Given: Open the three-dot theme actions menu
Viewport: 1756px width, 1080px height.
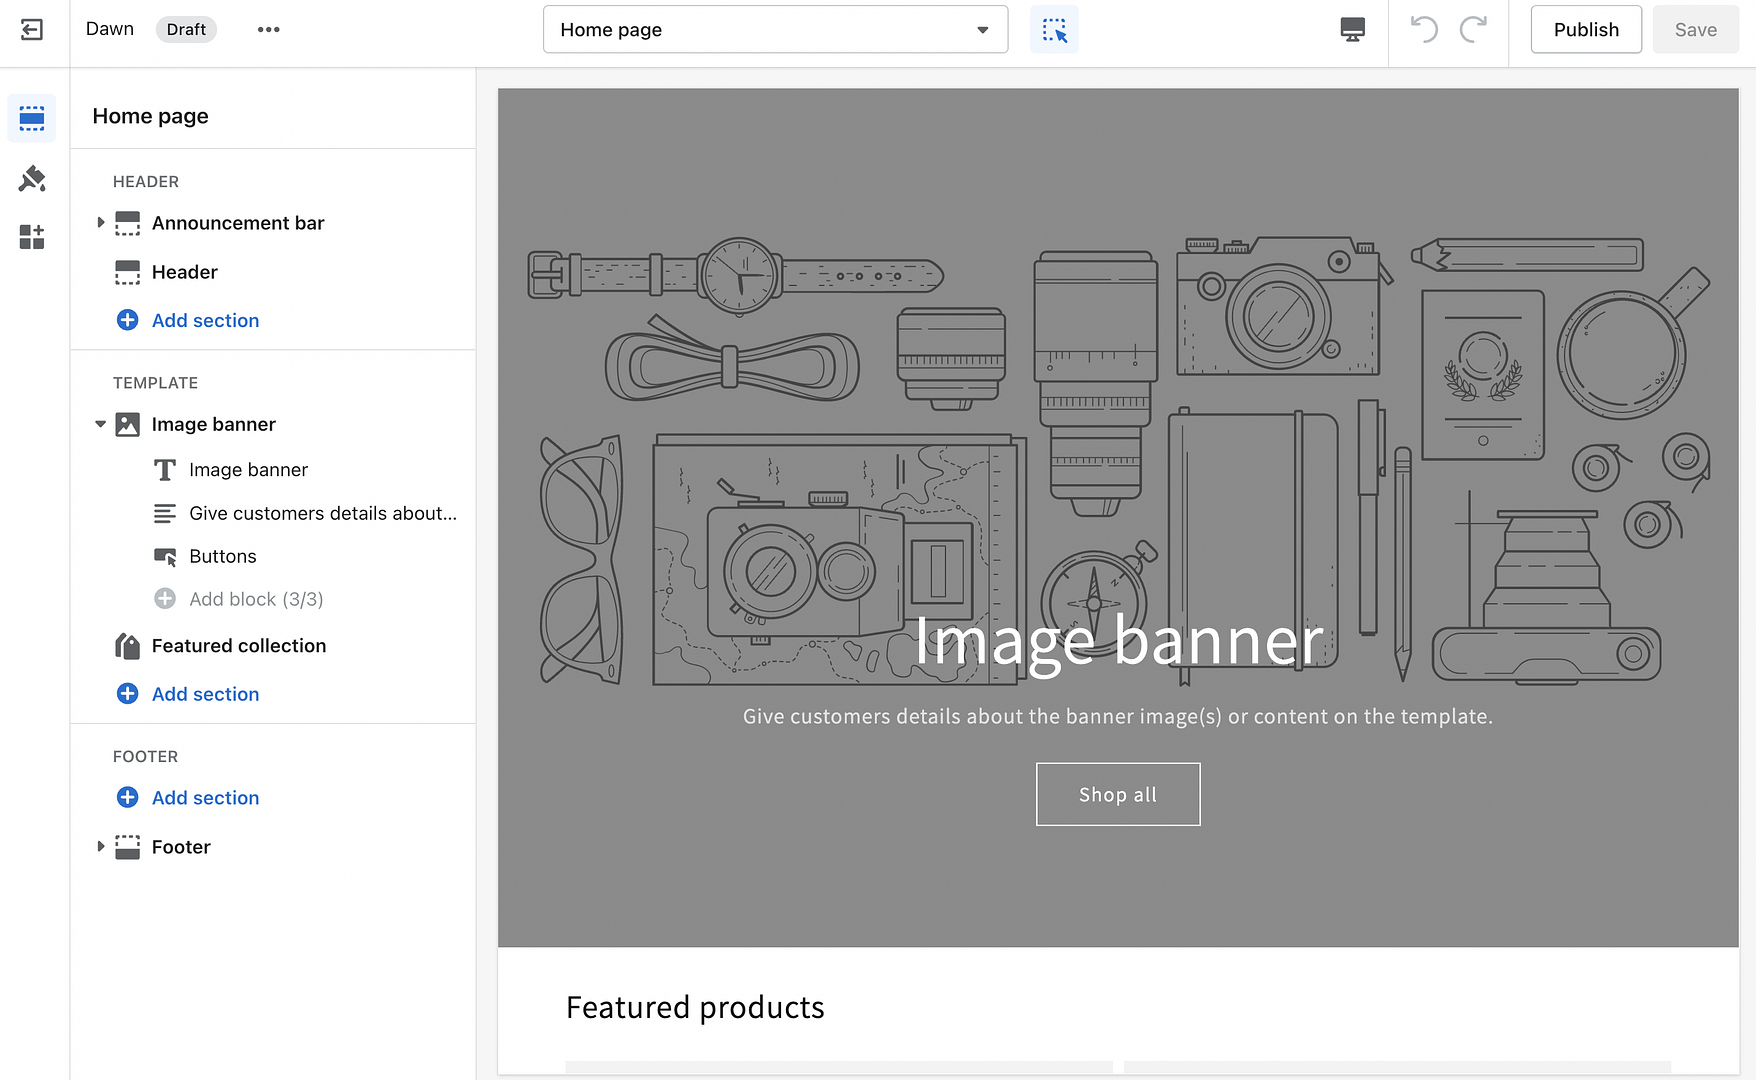Looking at the screenshot, I should (x=268, y=30).
